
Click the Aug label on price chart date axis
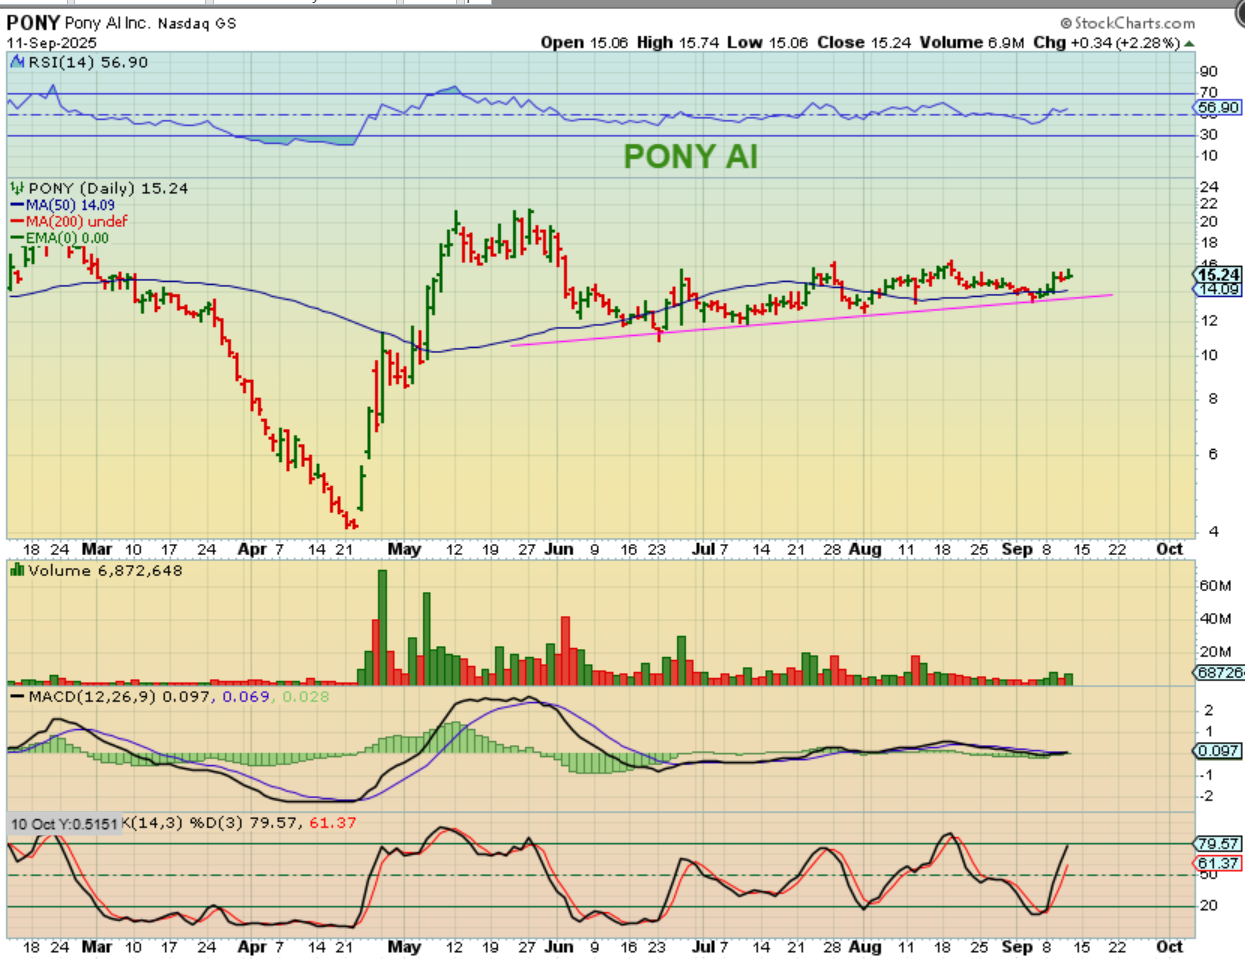coord(865,549)
